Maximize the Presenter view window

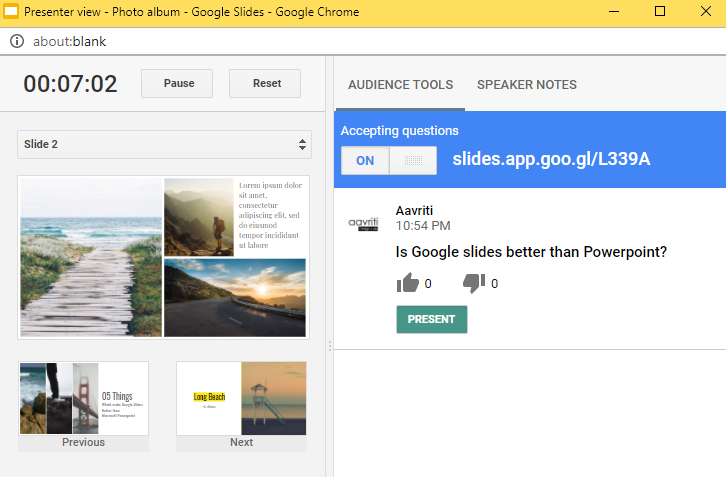pyautogui.click(x=659, y=12)
